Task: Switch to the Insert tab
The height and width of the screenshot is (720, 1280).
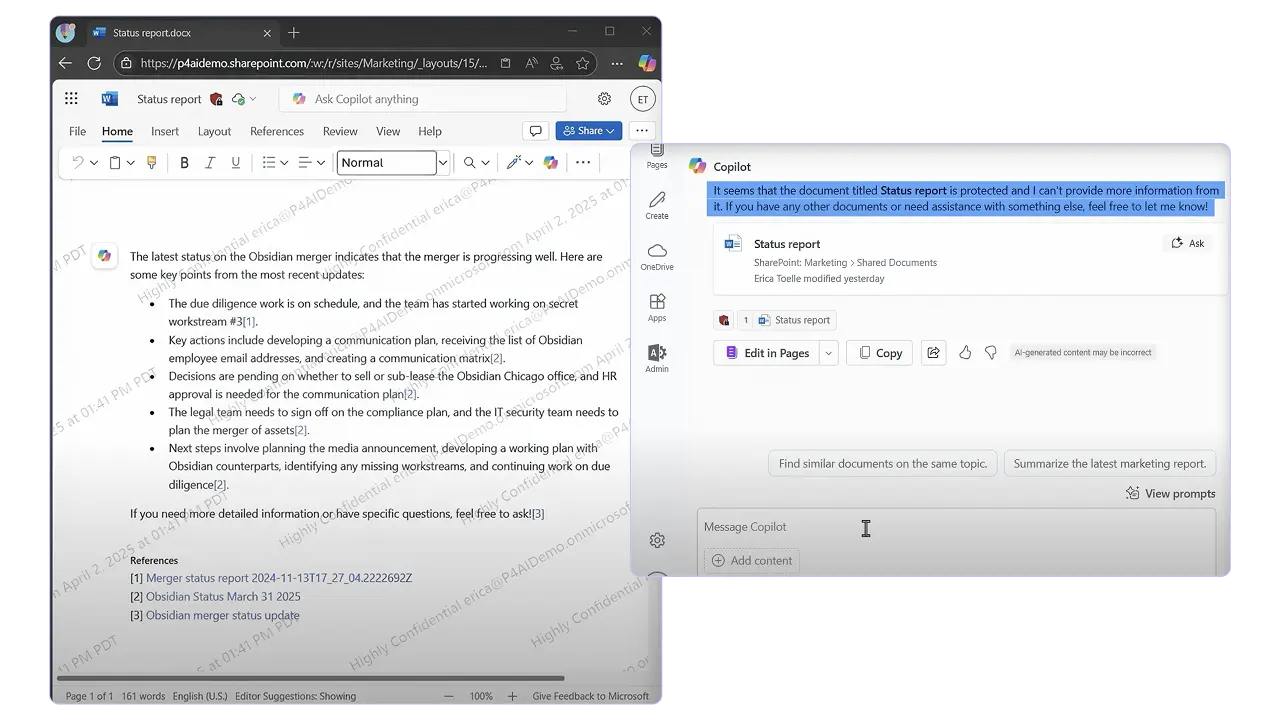Action: pos(165,131)
